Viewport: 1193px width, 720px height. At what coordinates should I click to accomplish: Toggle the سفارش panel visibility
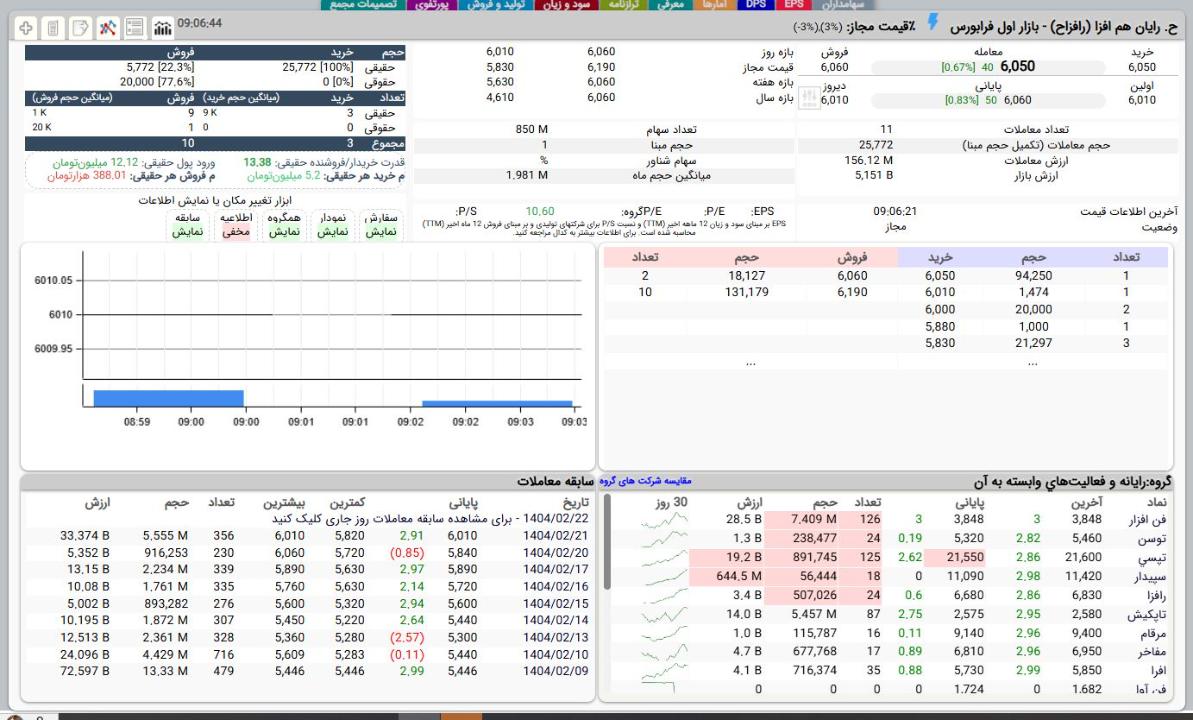tap(381, 231)
